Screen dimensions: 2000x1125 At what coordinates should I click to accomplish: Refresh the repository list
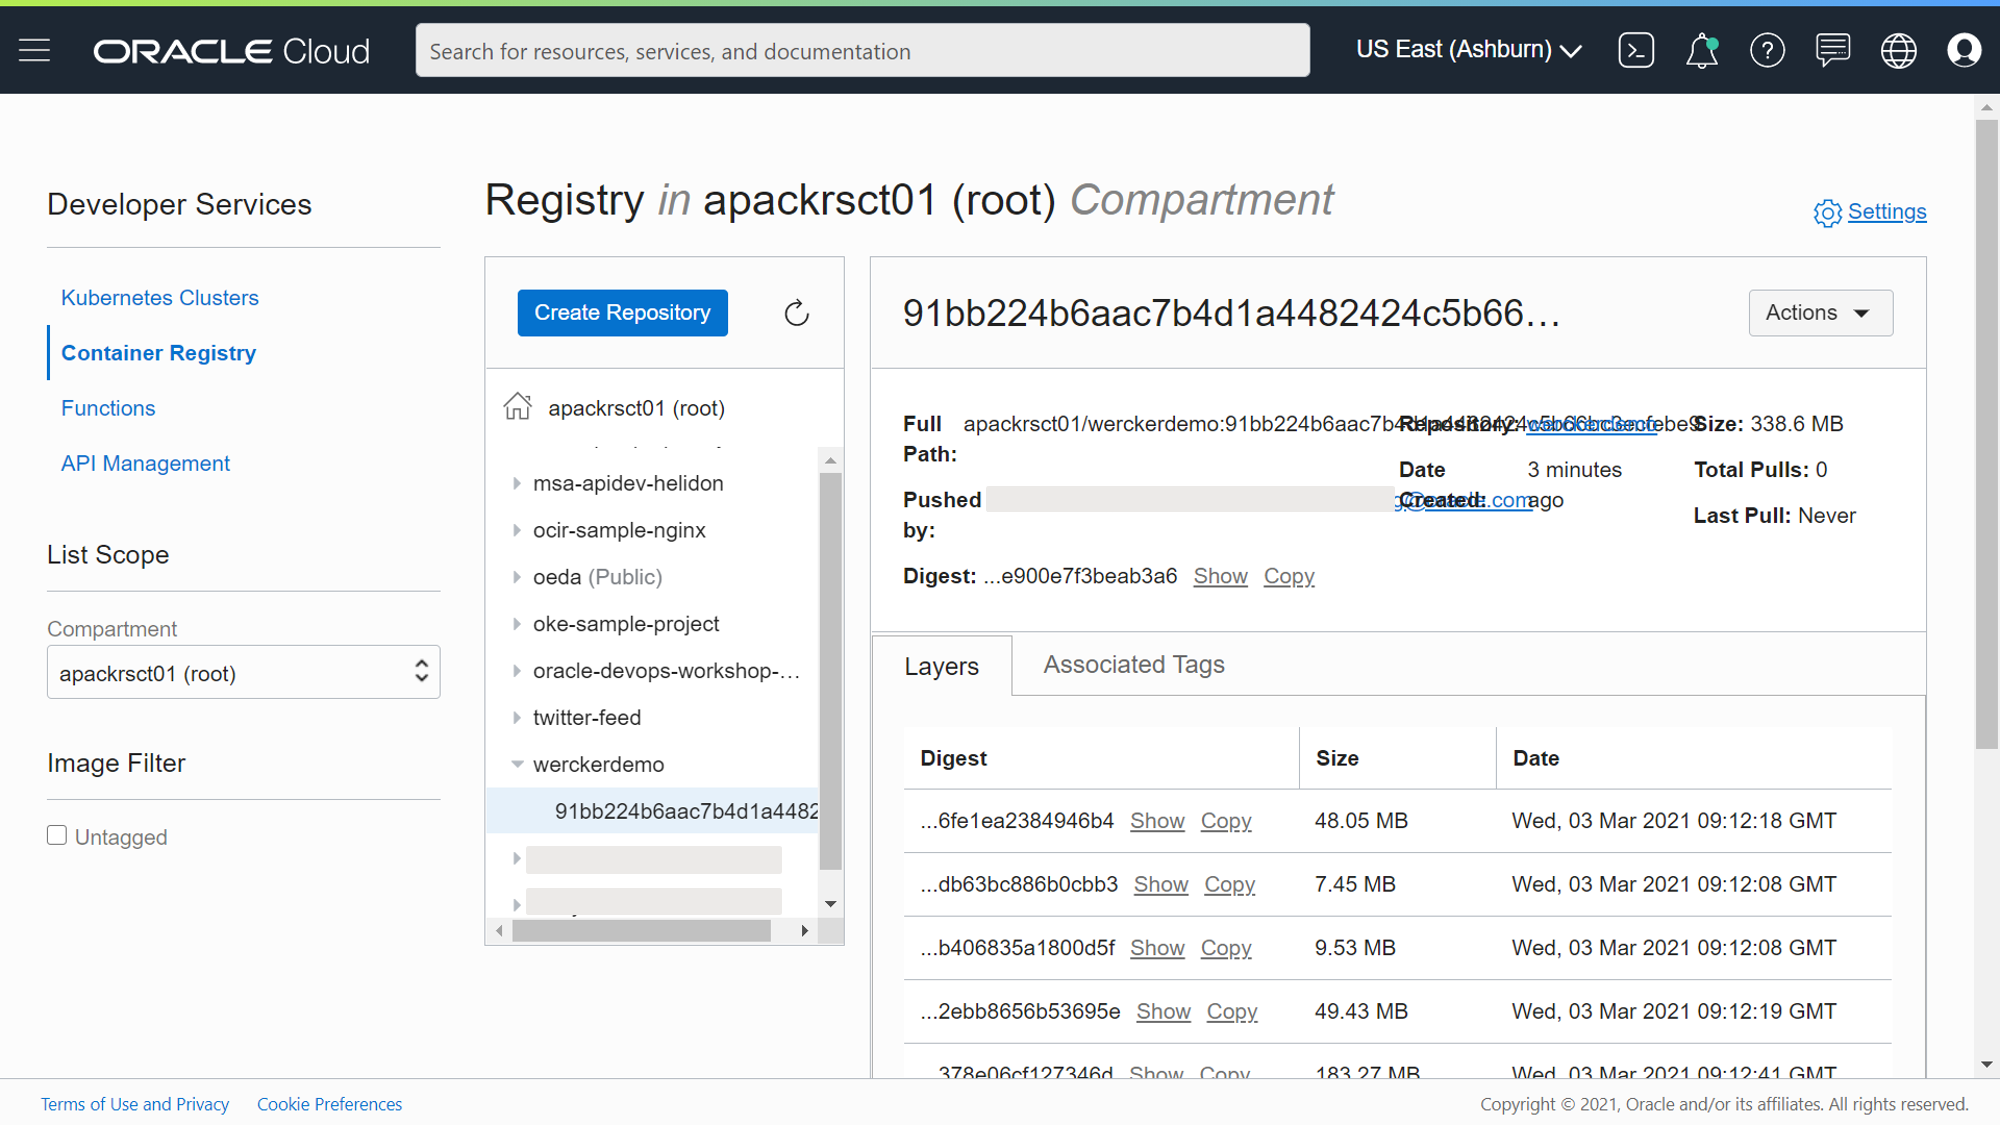pyautogui.click(x=796, y=313)
